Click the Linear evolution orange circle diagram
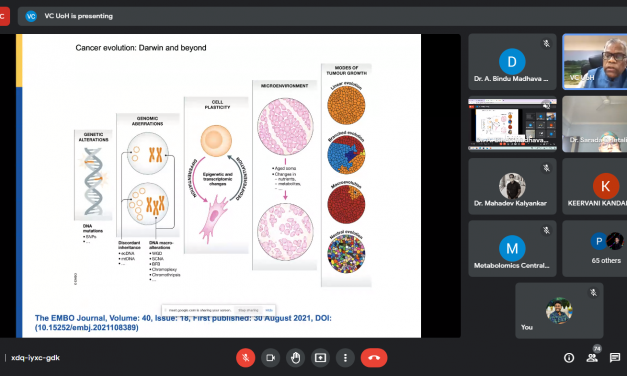The image size is (627, 376). [x=346, y=105]
